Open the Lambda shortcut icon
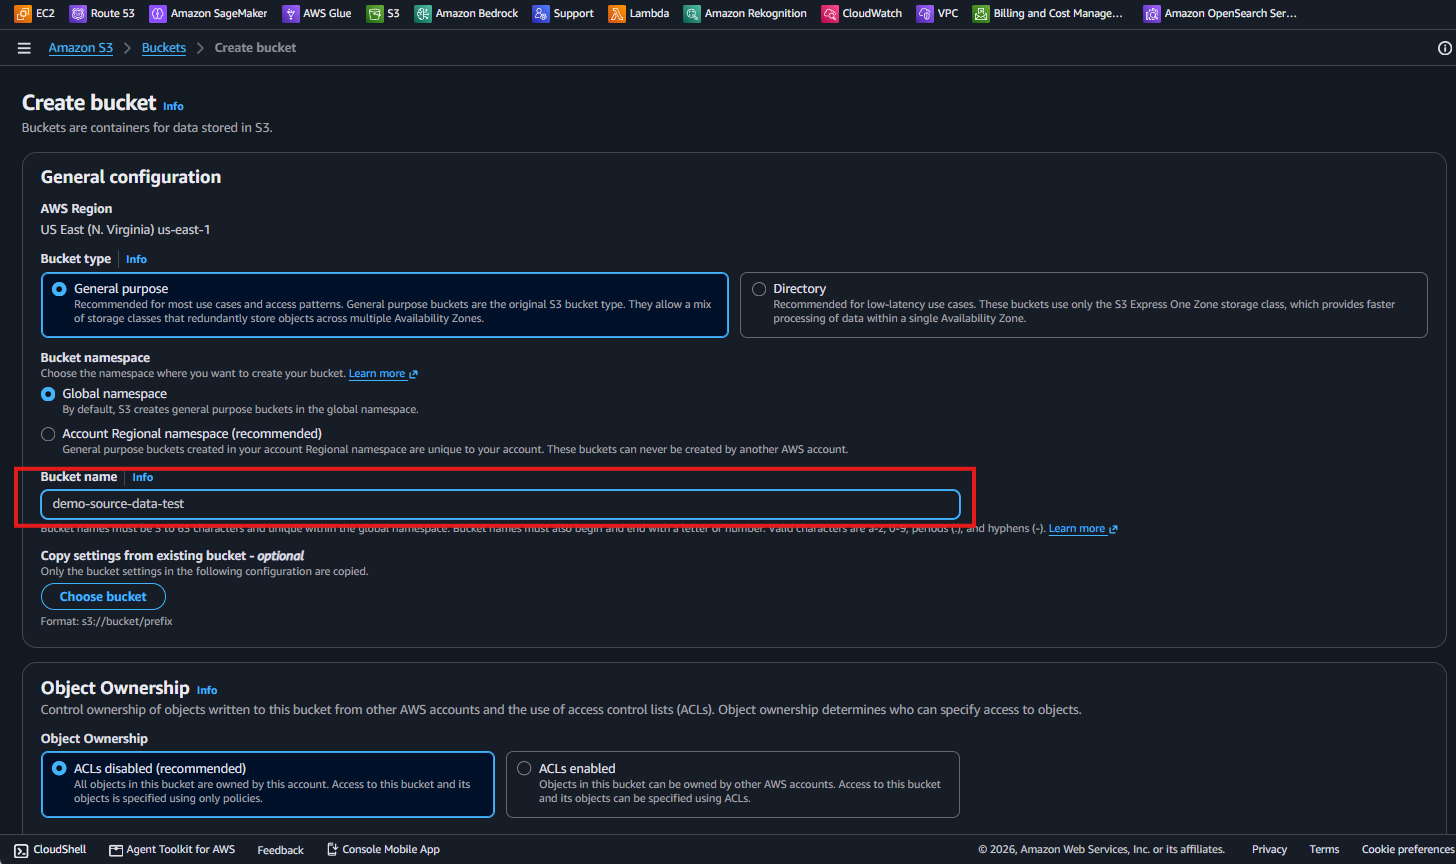Screen dimensions: 1456x864 tap(616, 14)
